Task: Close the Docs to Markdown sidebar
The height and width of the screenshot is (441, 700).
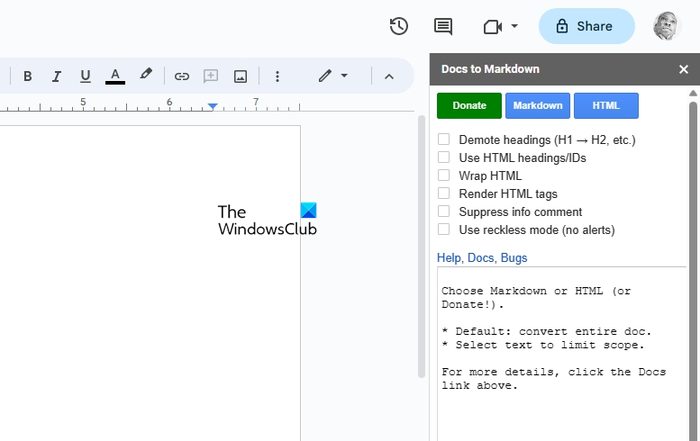Action: (683, 69)
